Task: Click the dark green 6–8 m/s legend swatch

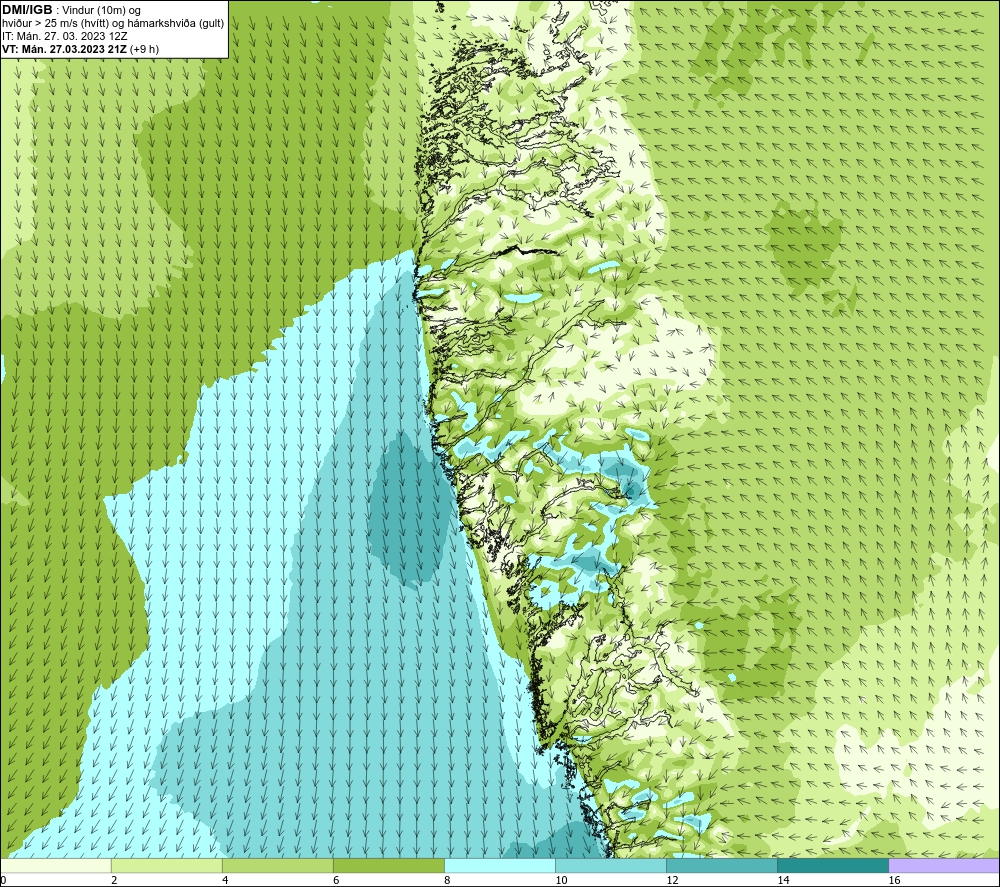Action: click(388, 865)
